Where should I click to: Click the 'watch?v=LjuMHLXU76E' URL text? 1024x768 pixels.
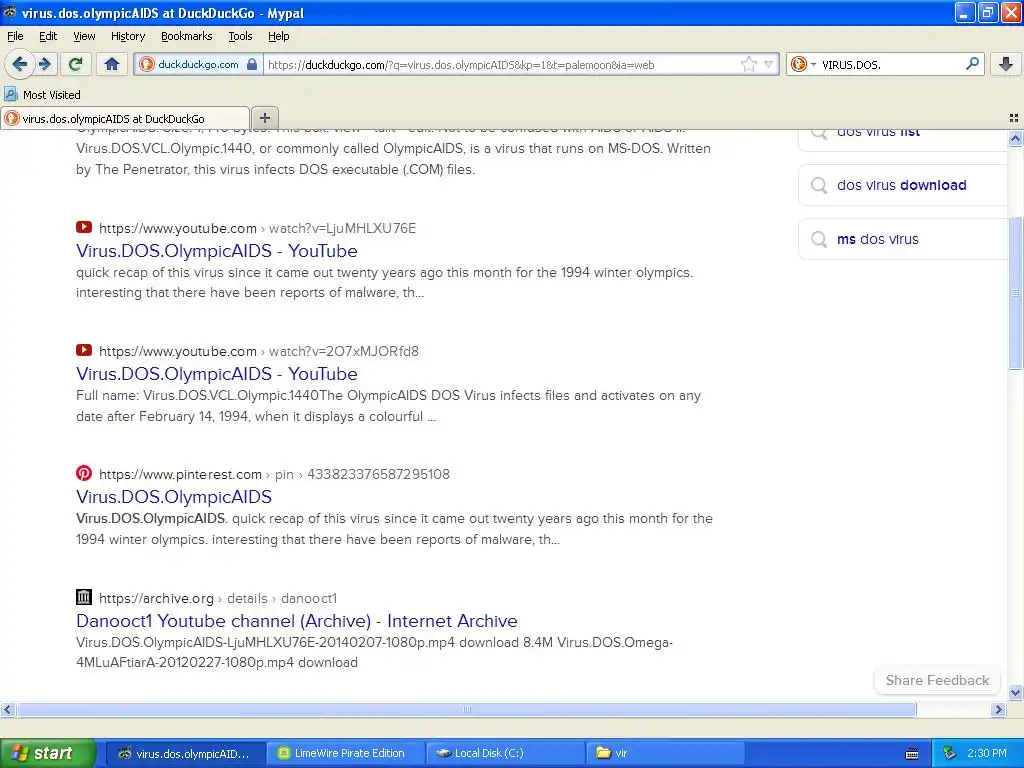[x=342, y=228]
